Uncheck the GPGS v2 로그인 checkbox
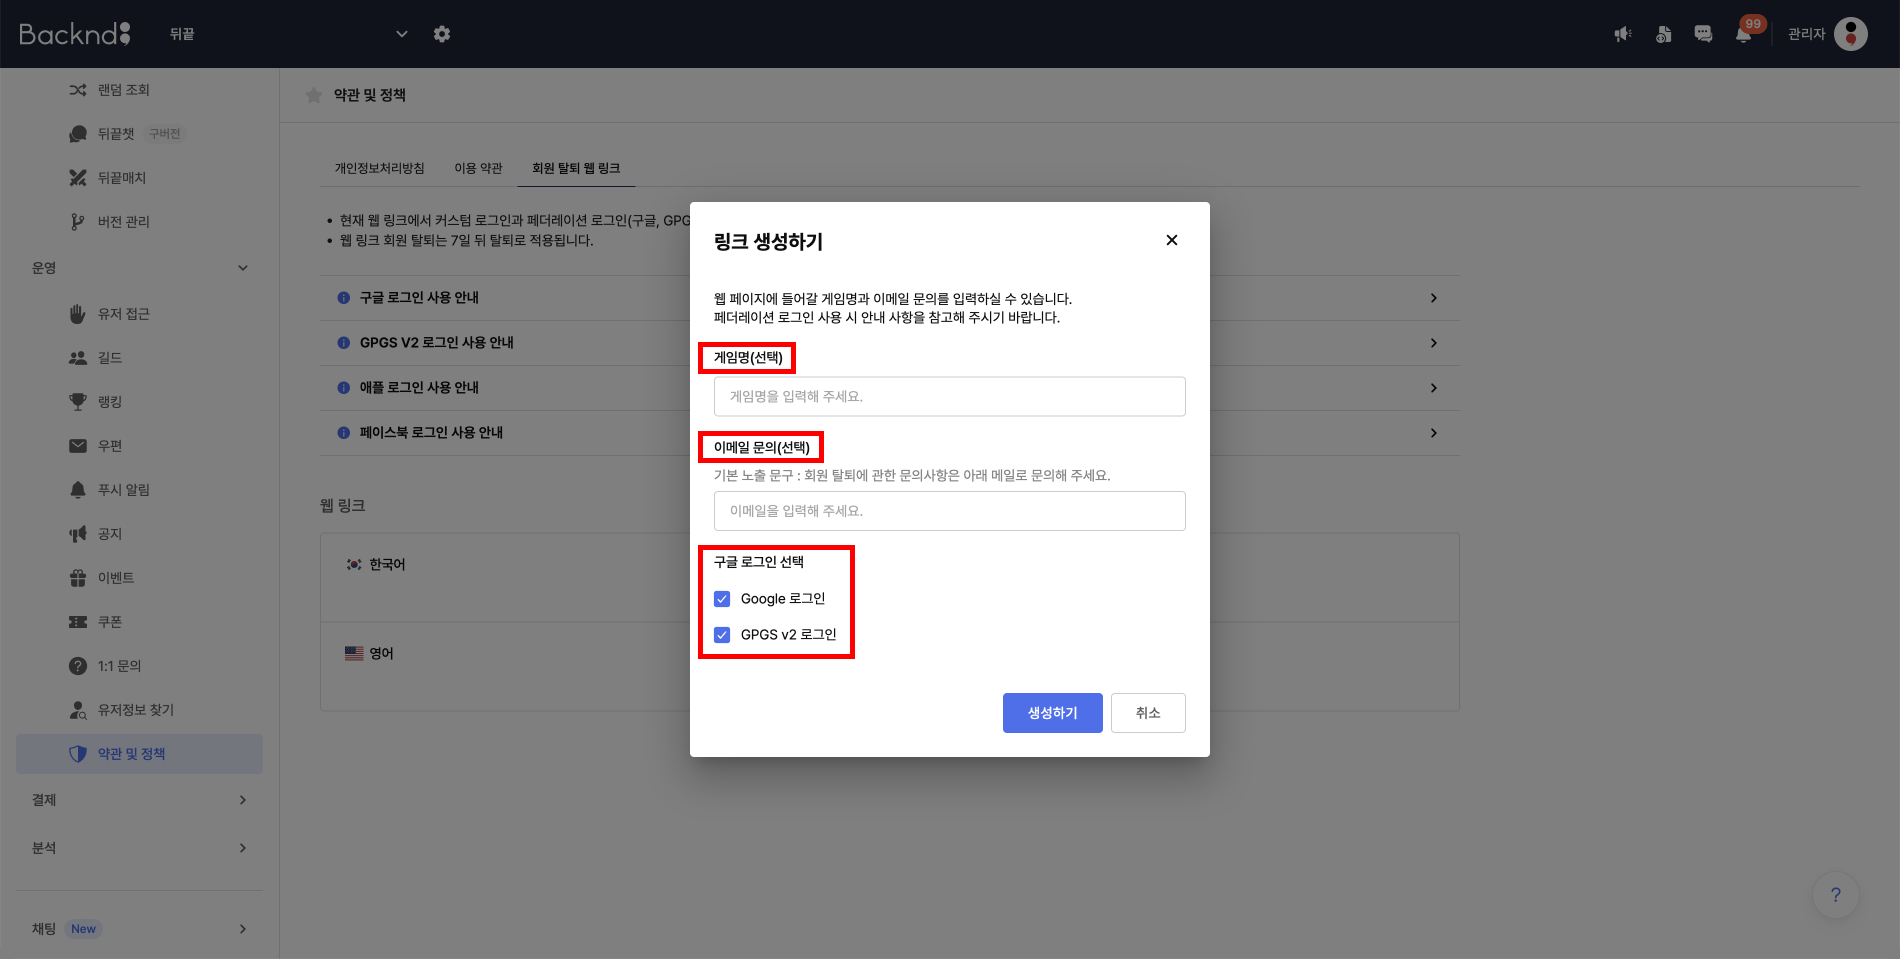 722,635
